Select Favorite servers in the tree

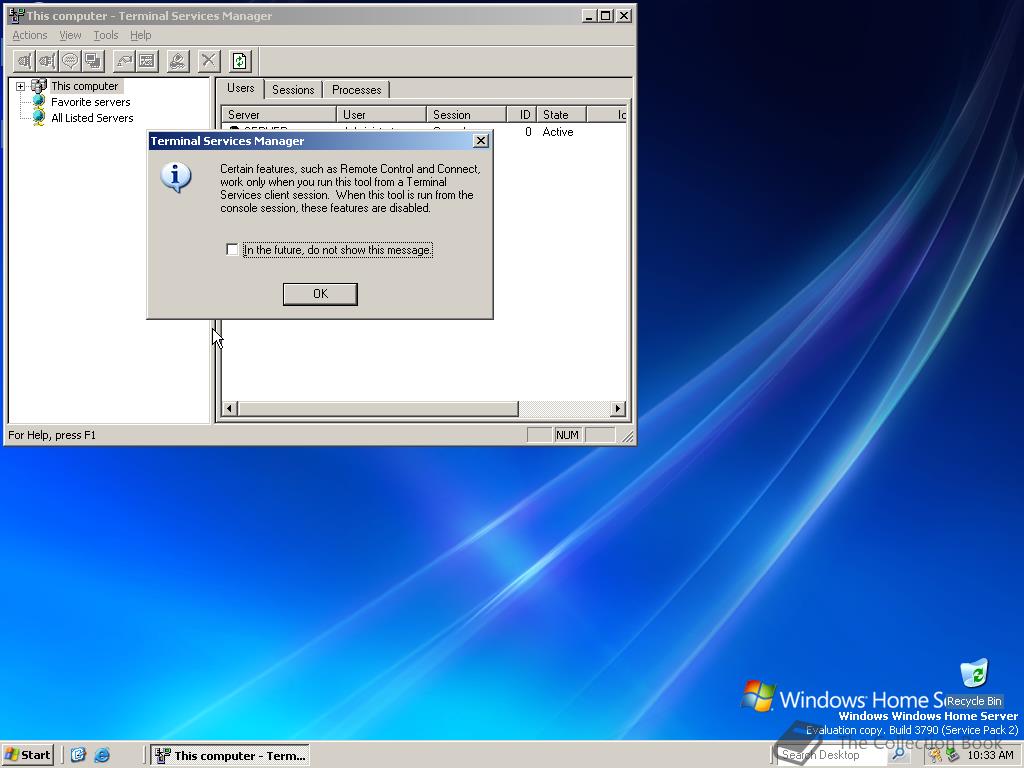tap(90, 102)
